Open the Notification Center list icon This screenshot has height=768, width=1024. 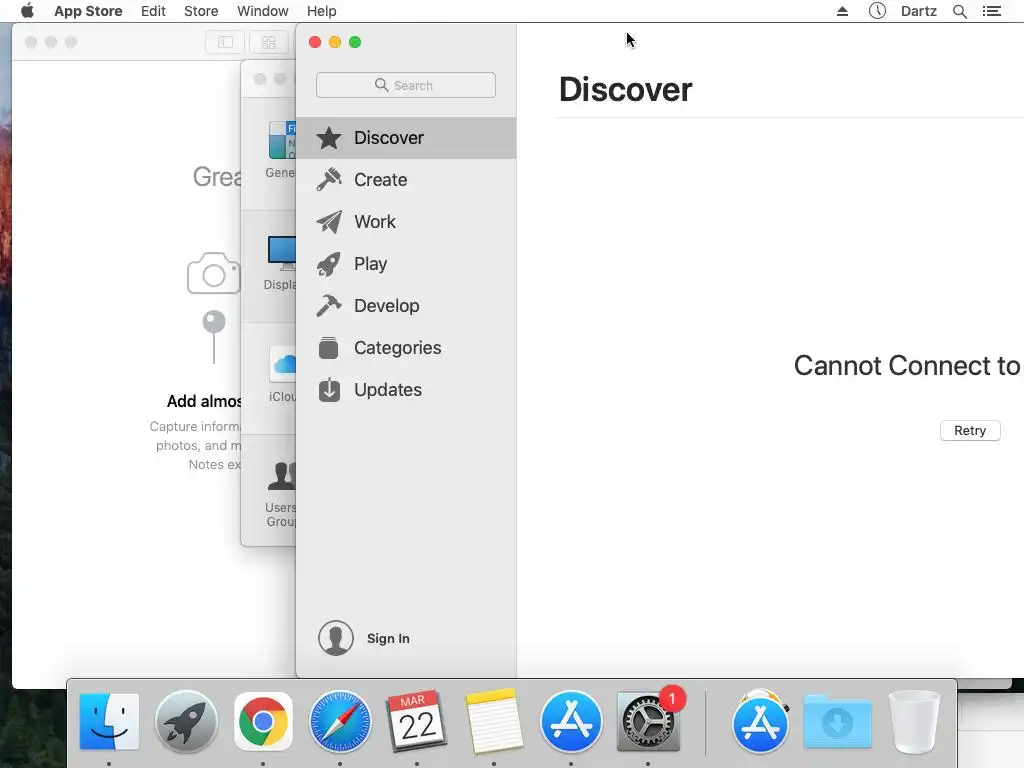coord(991,11)
